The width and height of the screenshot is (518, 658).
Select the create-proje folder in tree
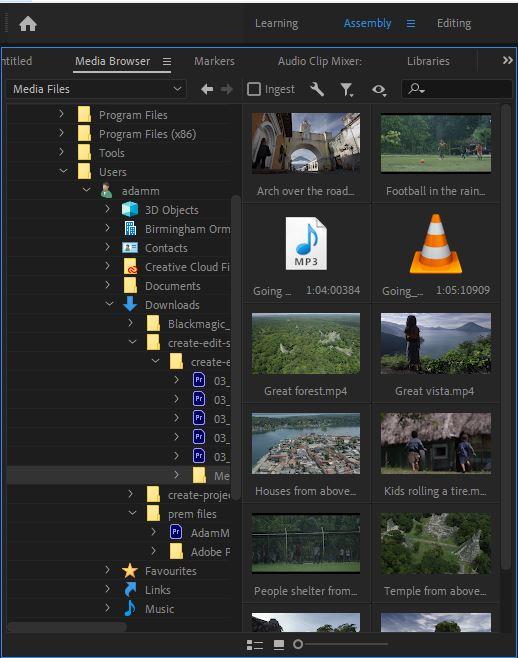tap(188, 495)
